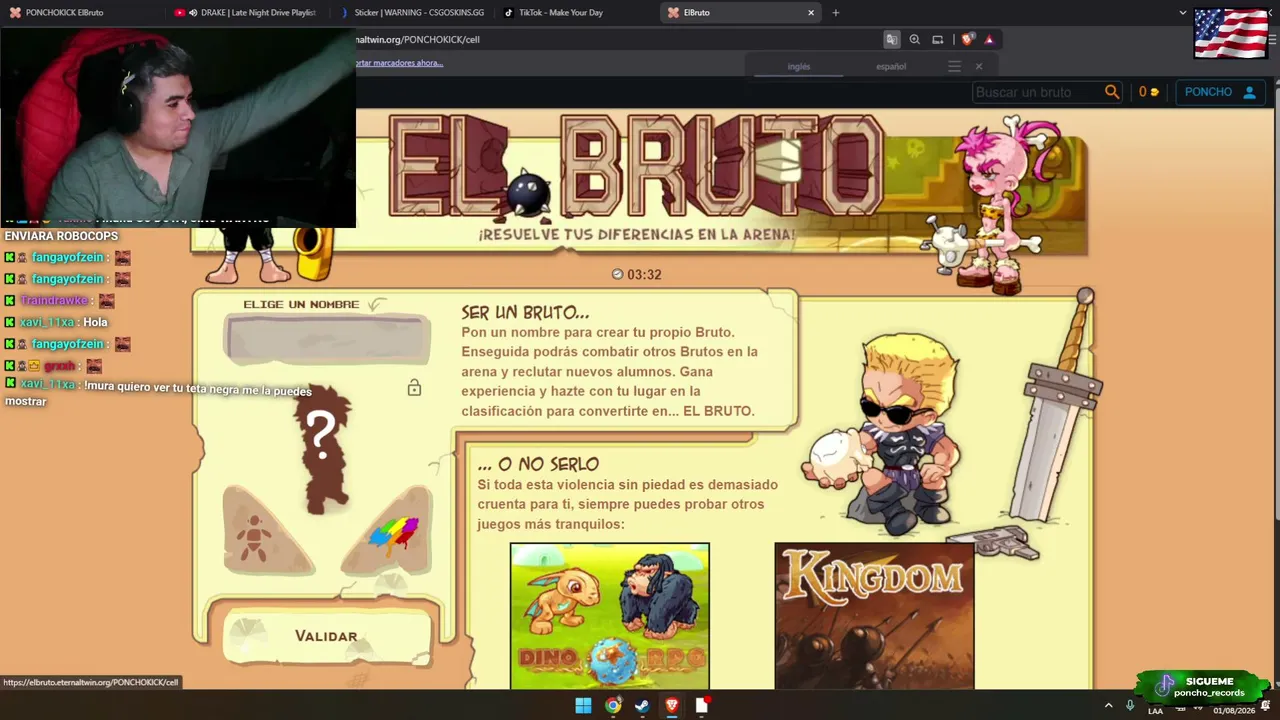Click the SIGUEME poncho_records TikTok badge

click(1204, 687)
